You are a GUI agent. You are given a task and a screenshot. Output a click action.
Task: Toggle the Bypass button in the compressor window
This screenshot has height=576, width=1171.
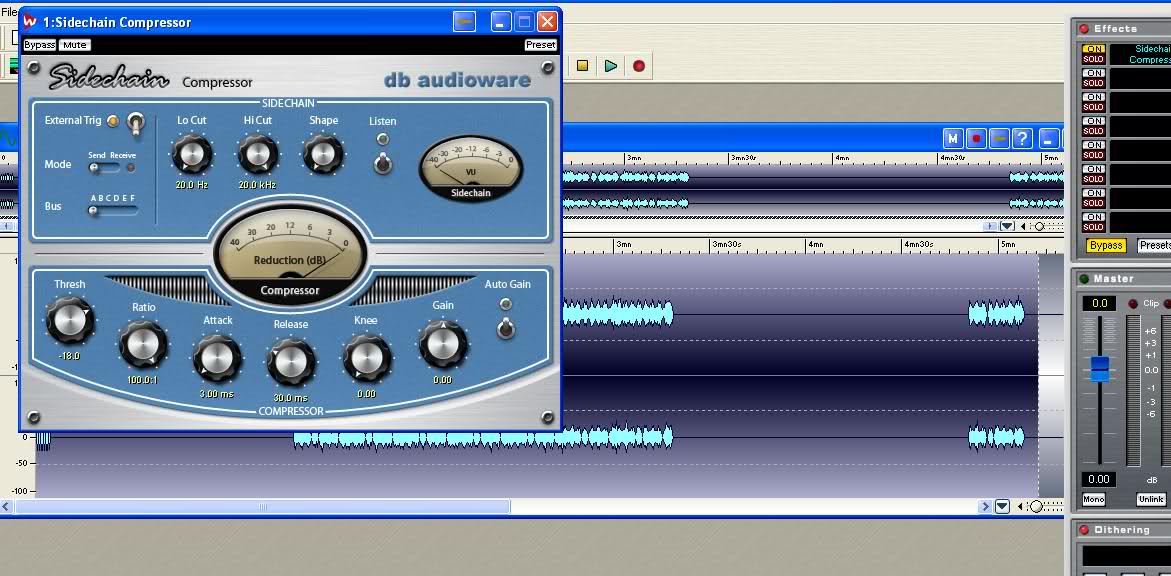(40, 45)
